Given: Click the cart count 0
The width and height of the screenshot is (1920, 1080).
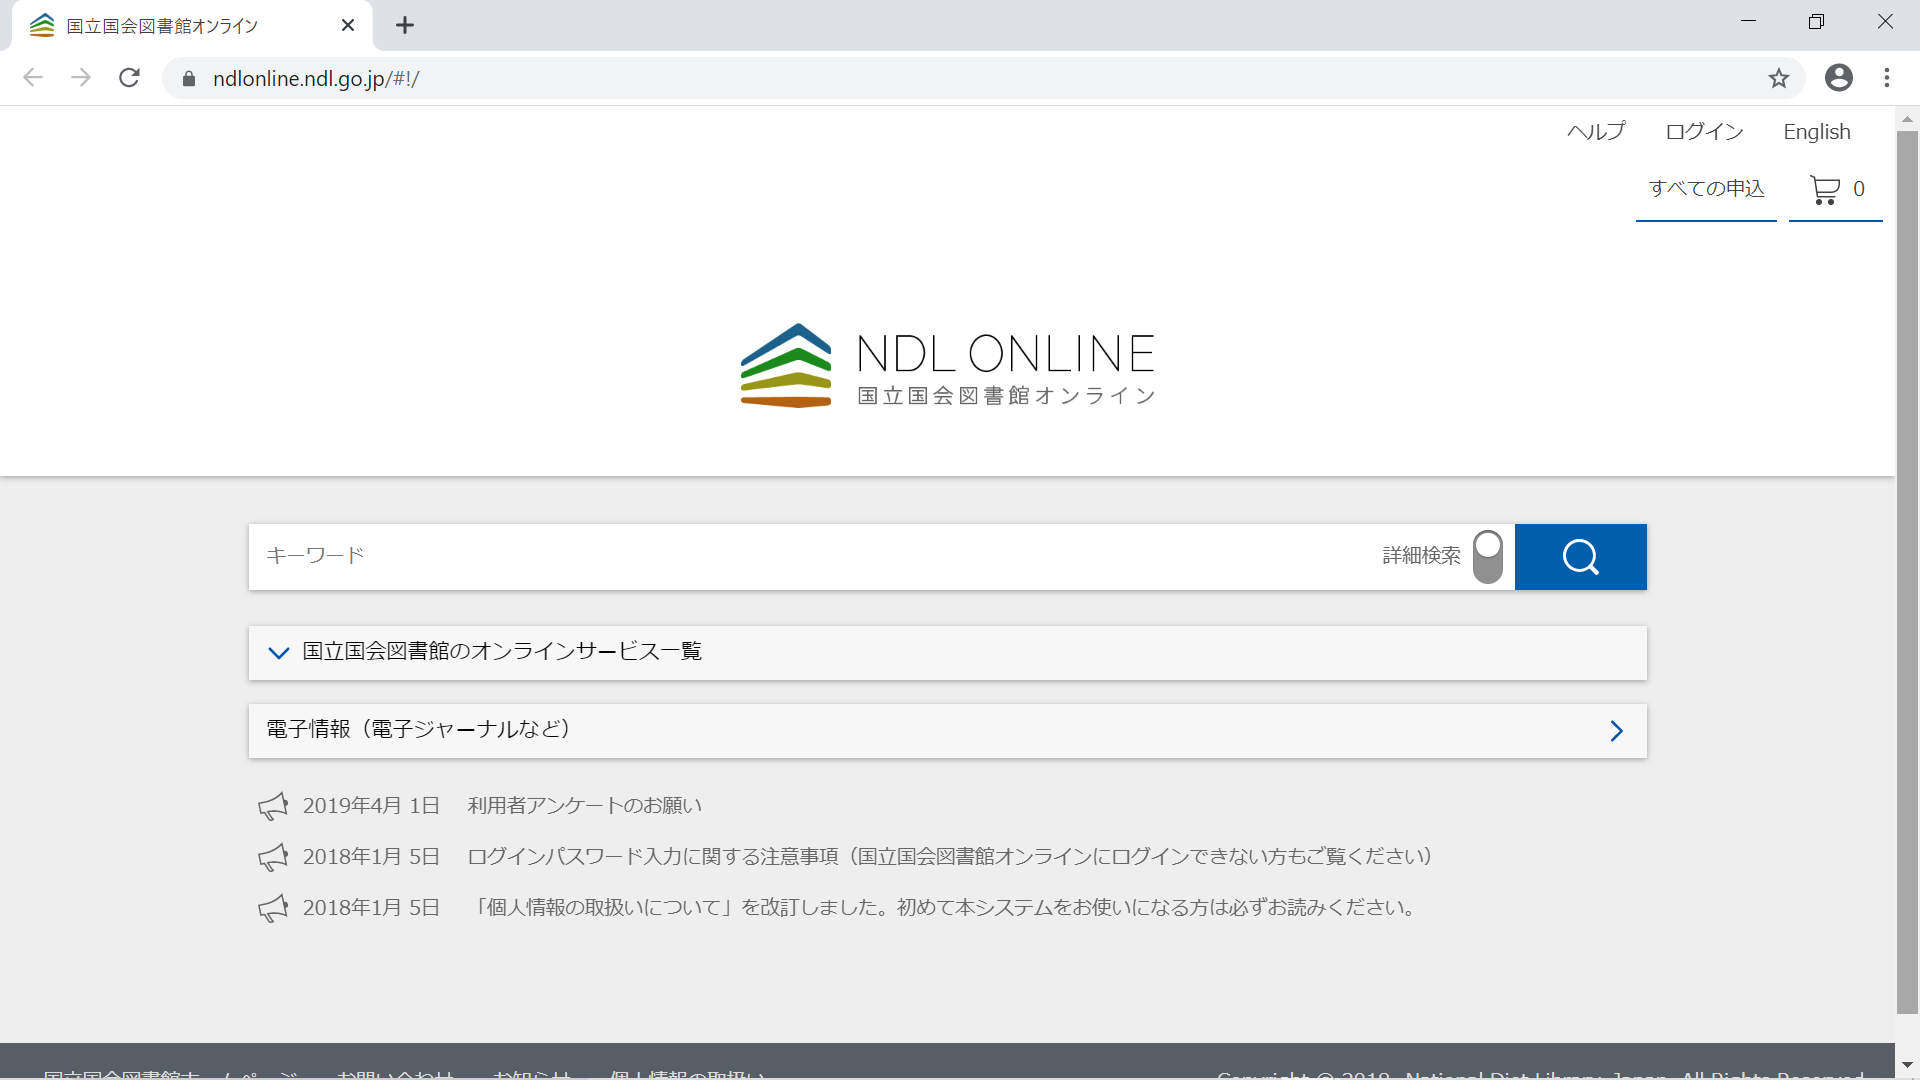Looking at the screenshot, I should tap(1859, 189).
